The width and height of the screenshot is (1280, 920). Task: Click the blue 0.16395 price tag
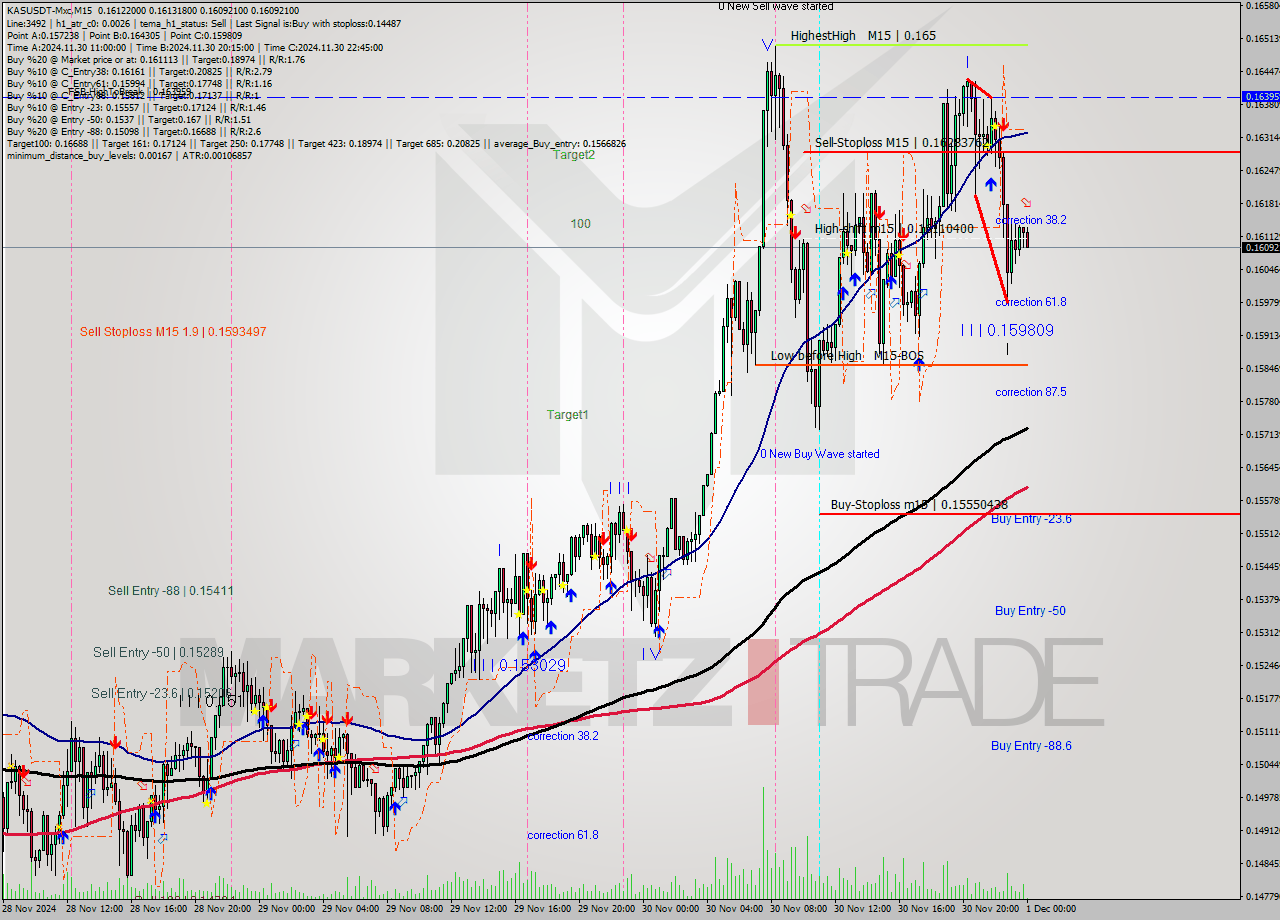coord(1259,97)
